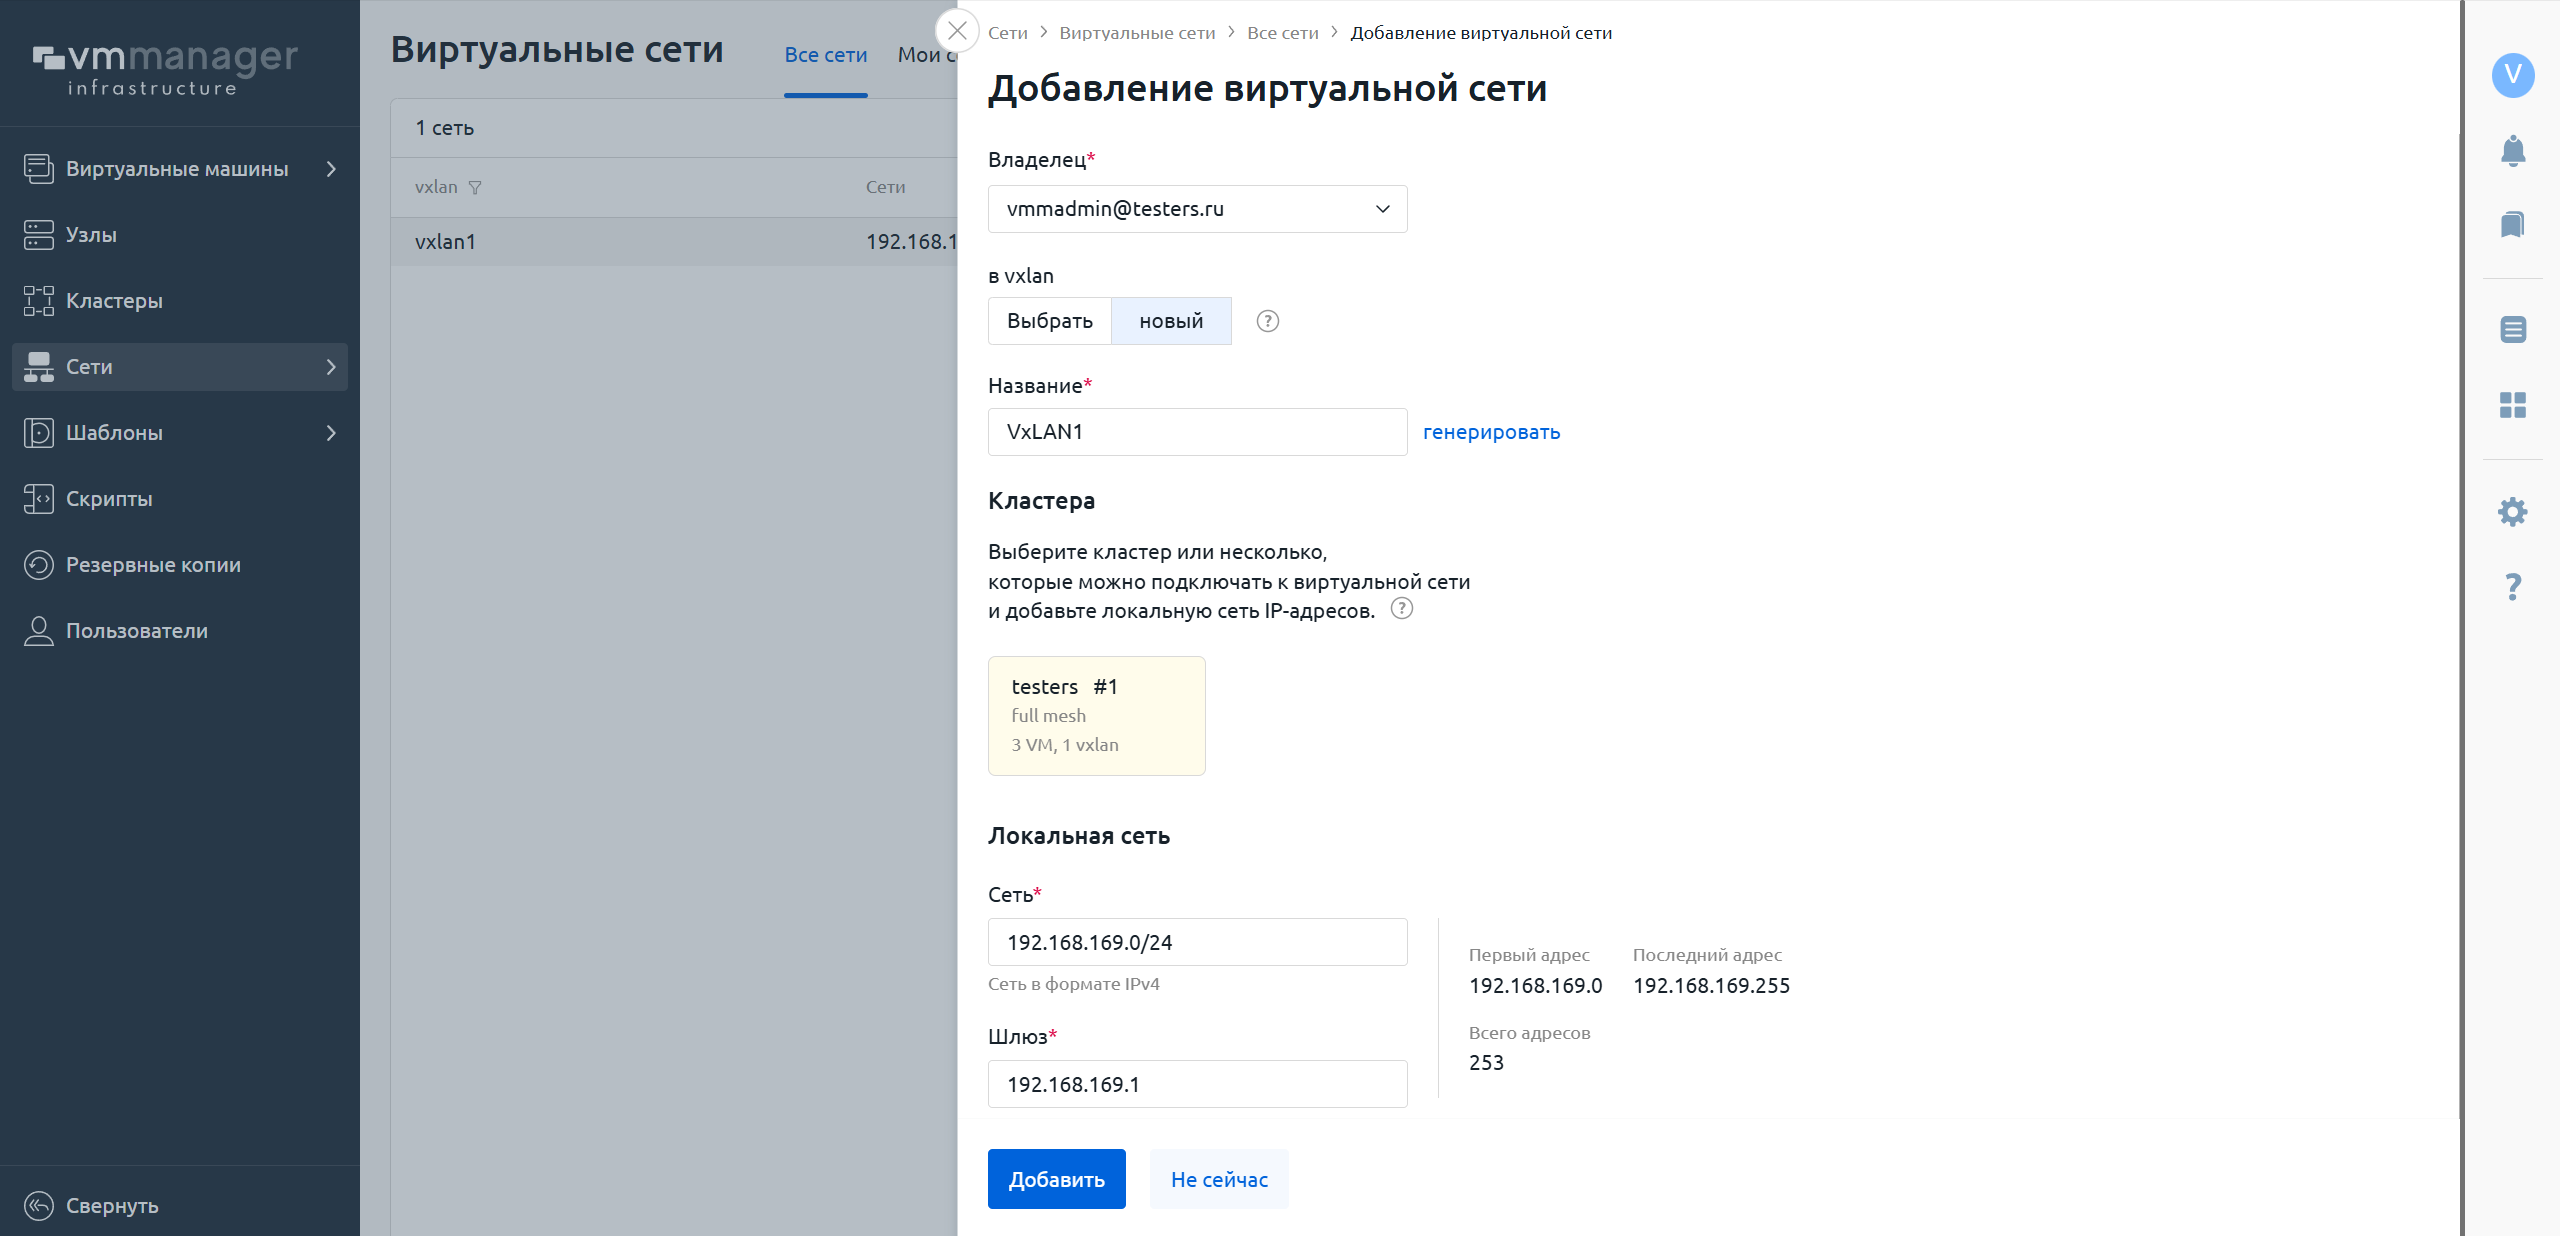Image resolution: width=2560 pixels, height=1236 pixels.
Task: Click the Шлюз gateway input field
Action: pyautogui.click(x=1197, y=1084)
